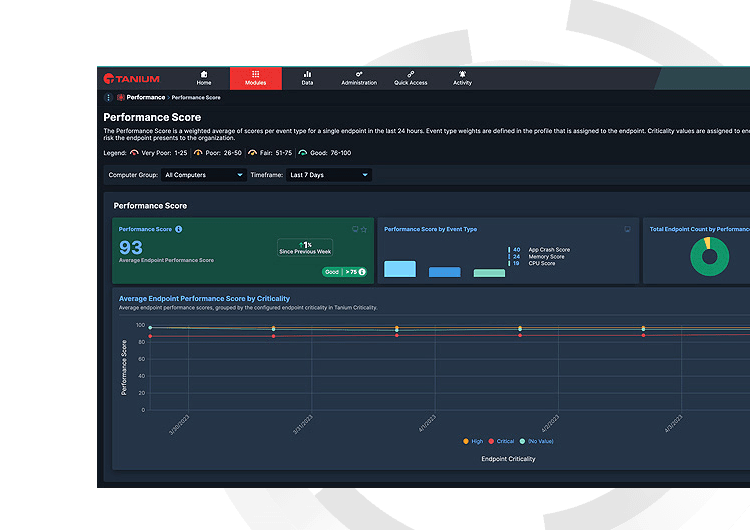Open the Home menu icon

pos(204,78)
